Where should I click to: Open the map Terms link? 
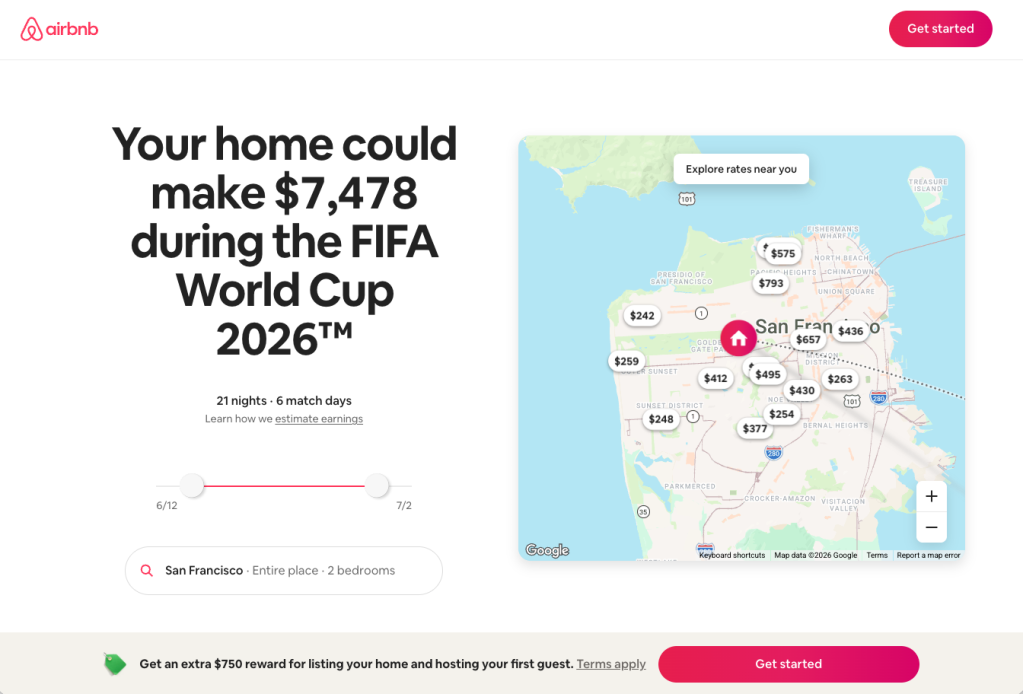(x=876, y=554)
